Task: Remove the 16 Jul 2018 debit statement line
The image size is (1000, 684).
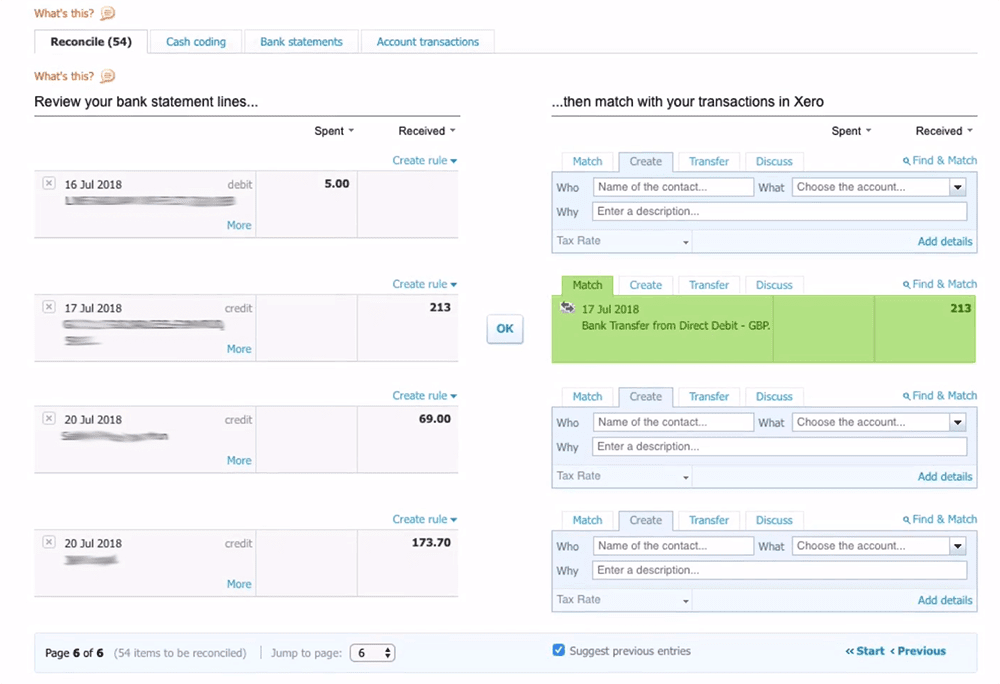Action: click(x=48, y=183)
